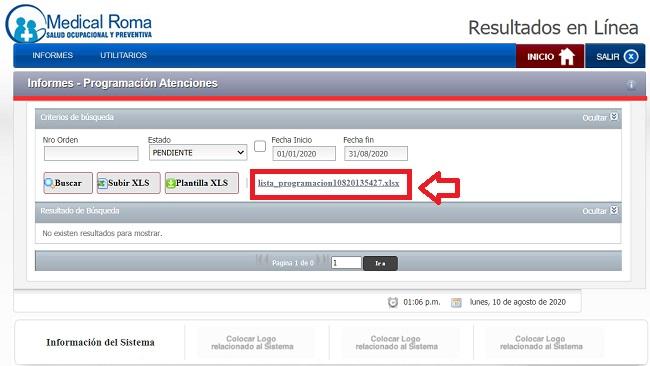
Task: Collapse Criterios de búsqueda with Ocultar
Action: (599, 117)
